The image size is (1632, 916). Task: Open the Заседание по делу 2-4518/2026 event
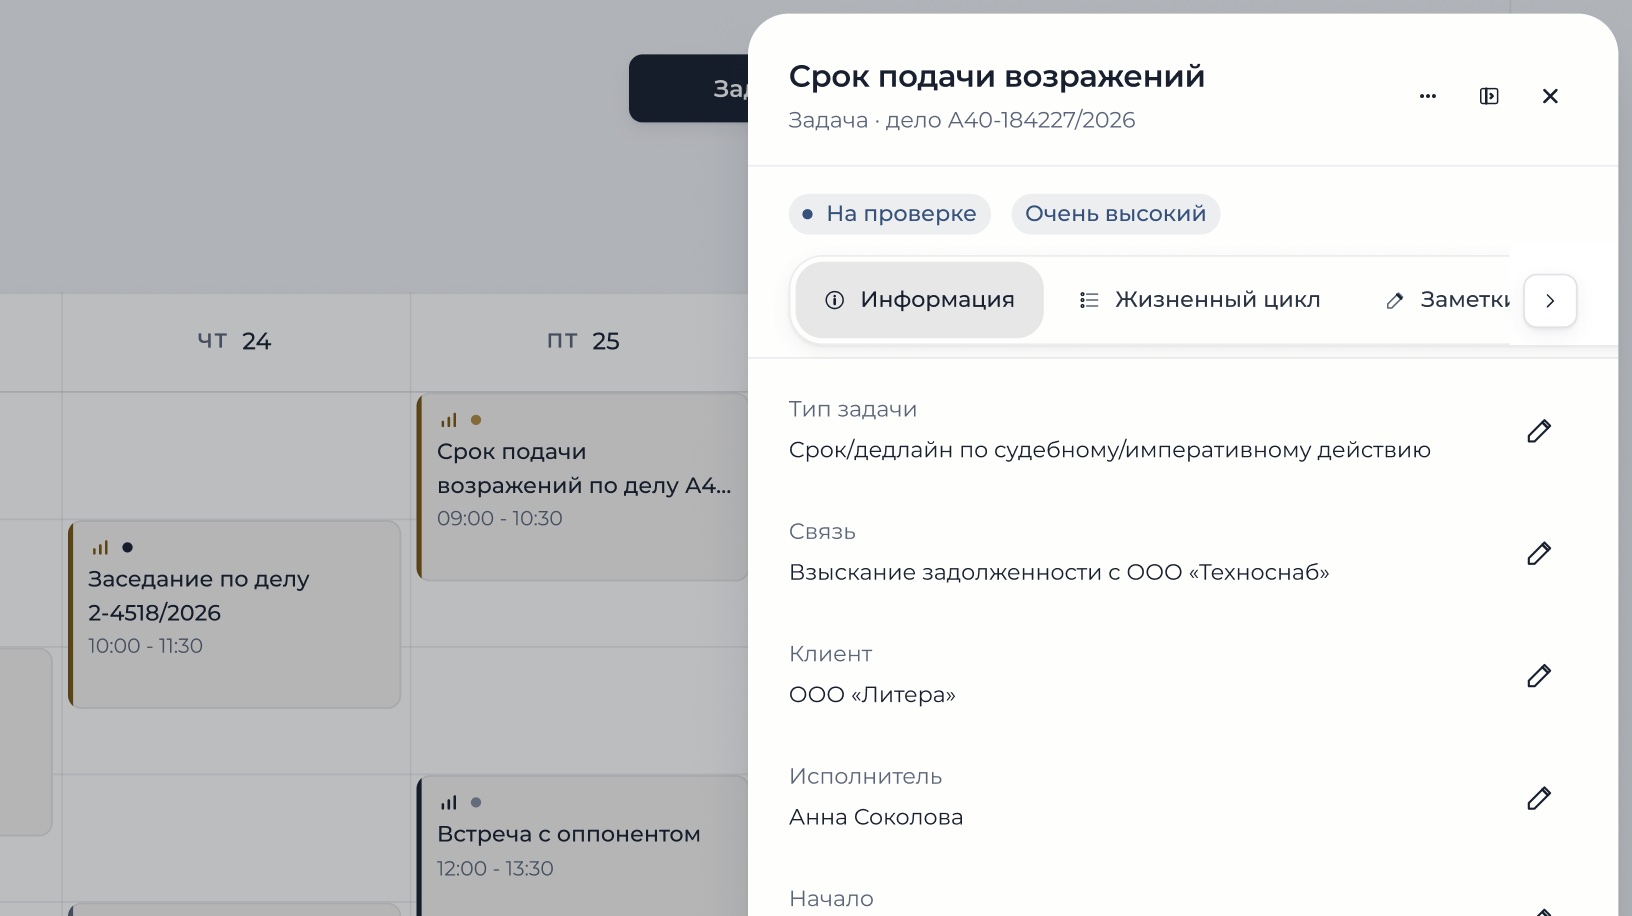[x=234, y=614]
